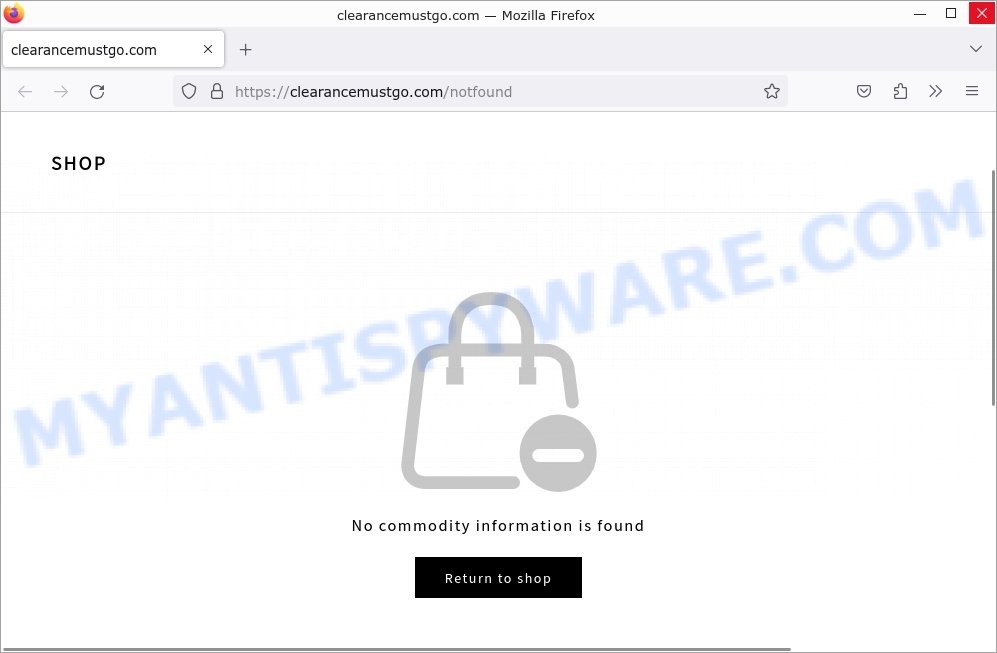The width and height of the screenshot is (997, 653).
Task: View site security padlock info
Action: (217, 91)
